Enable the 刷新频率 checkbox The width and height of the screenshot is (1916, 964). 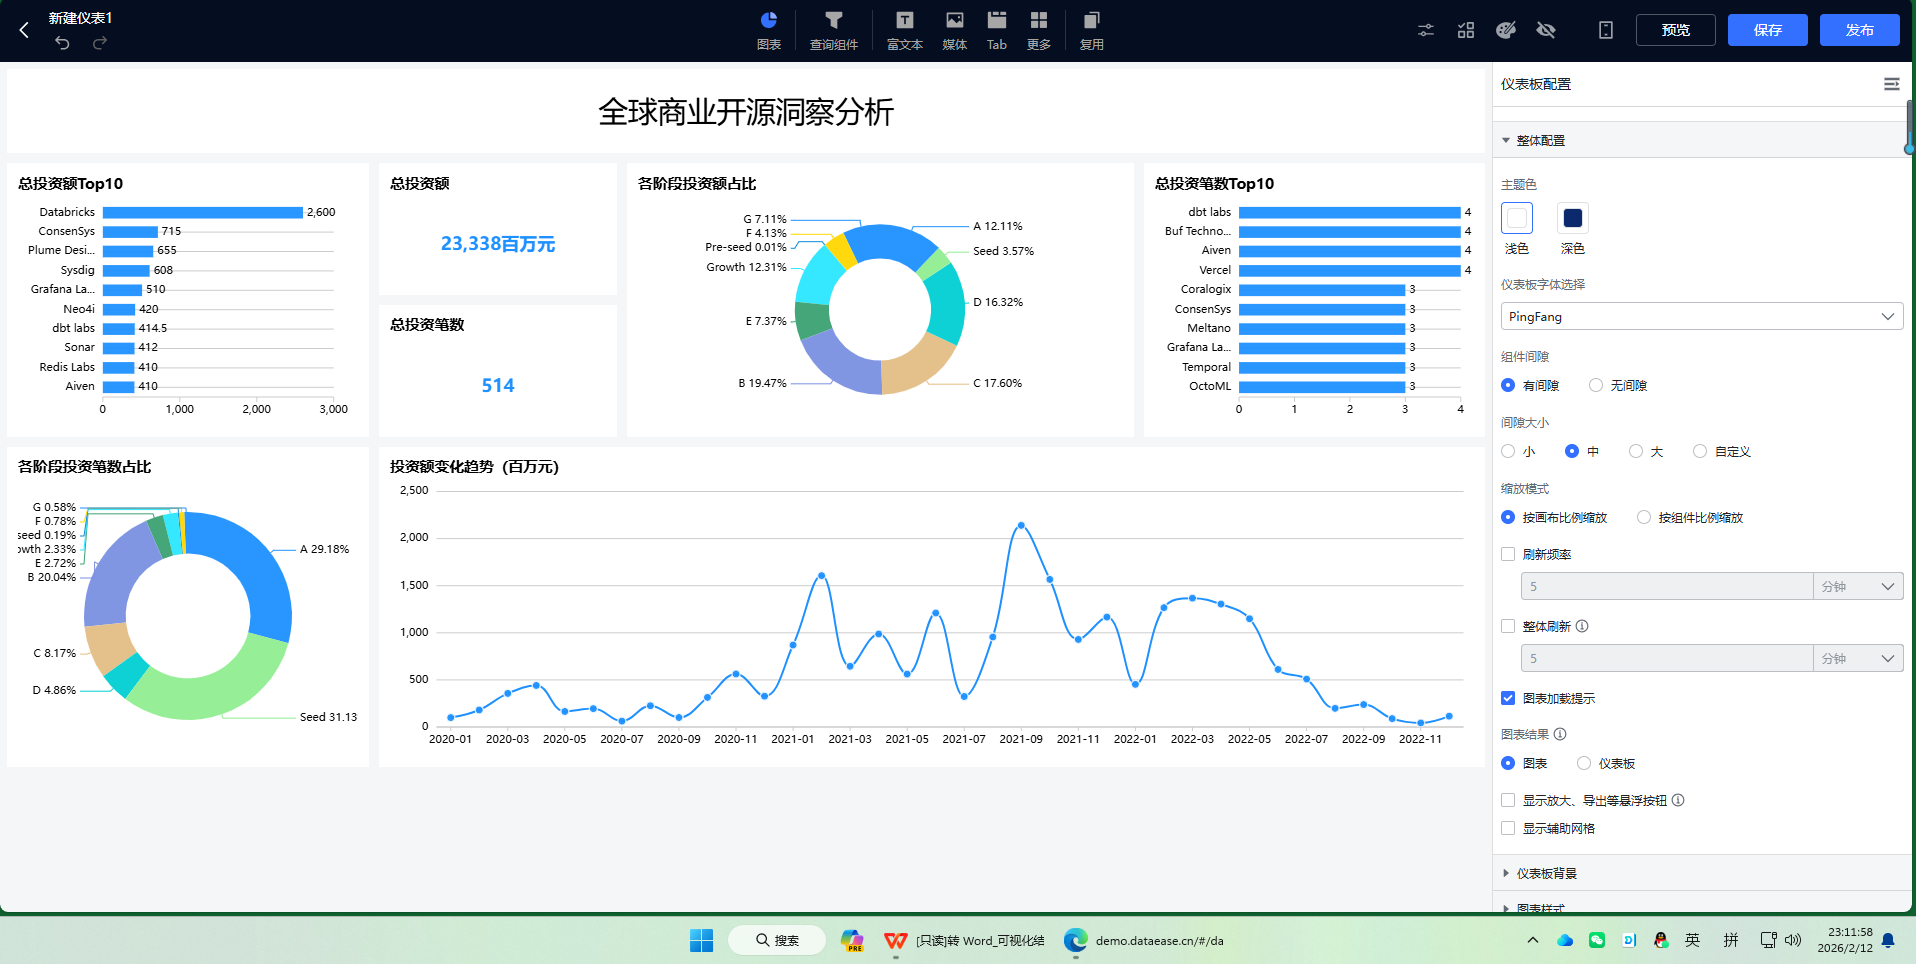click(1508, 554)
